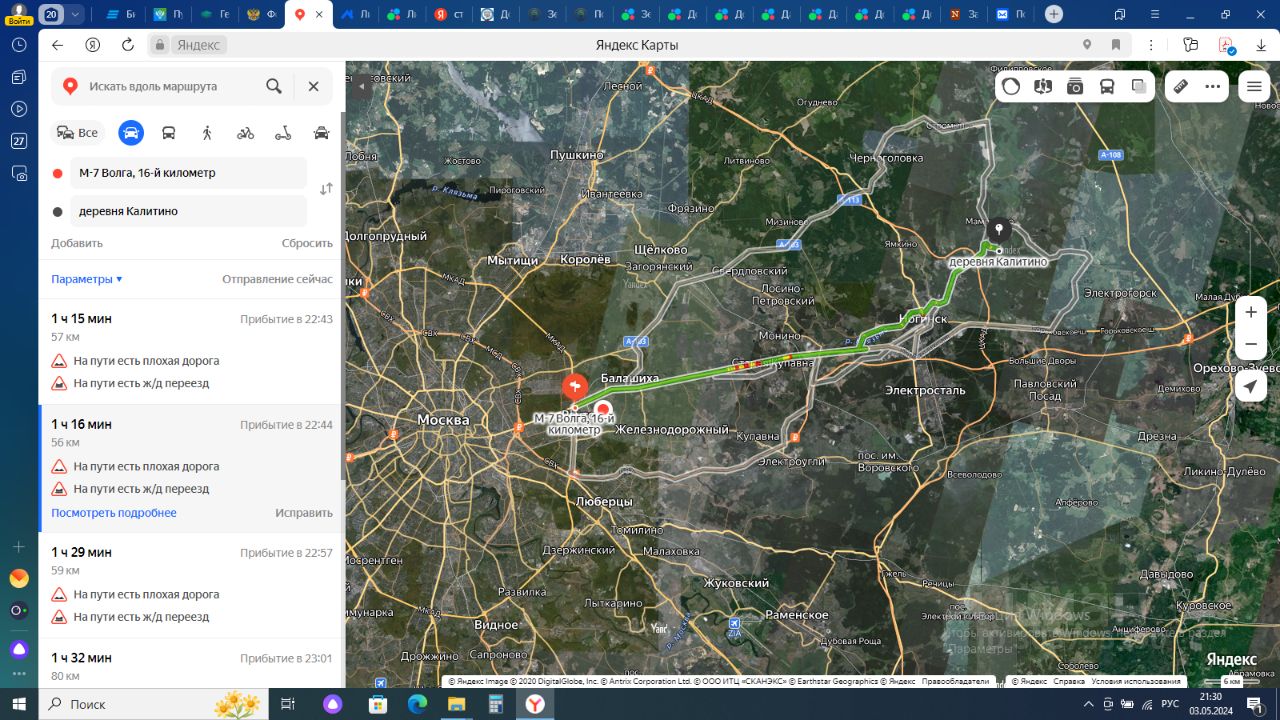This screenshot has width=1280, height=720.
Task: Pick the taxi route mode
Action: pos(321,133)
